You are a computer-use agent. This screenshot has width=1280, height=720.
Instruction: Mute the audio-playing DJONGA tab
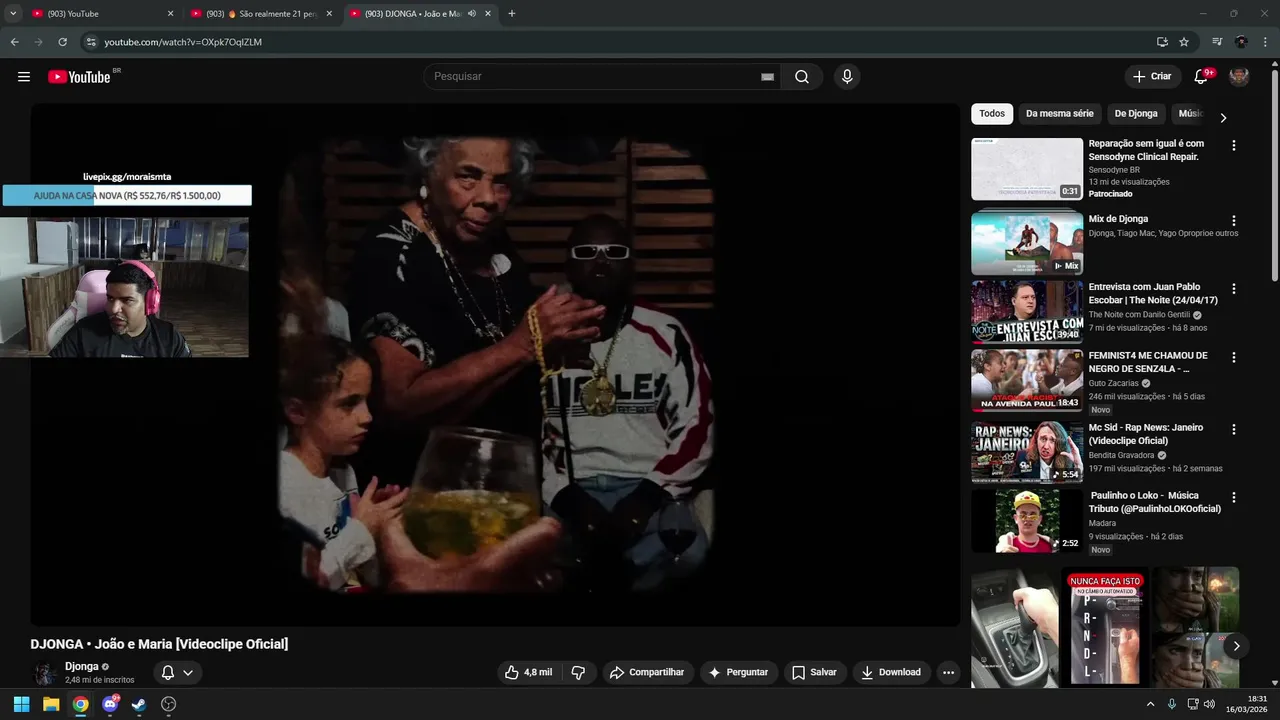pos(471,13)
